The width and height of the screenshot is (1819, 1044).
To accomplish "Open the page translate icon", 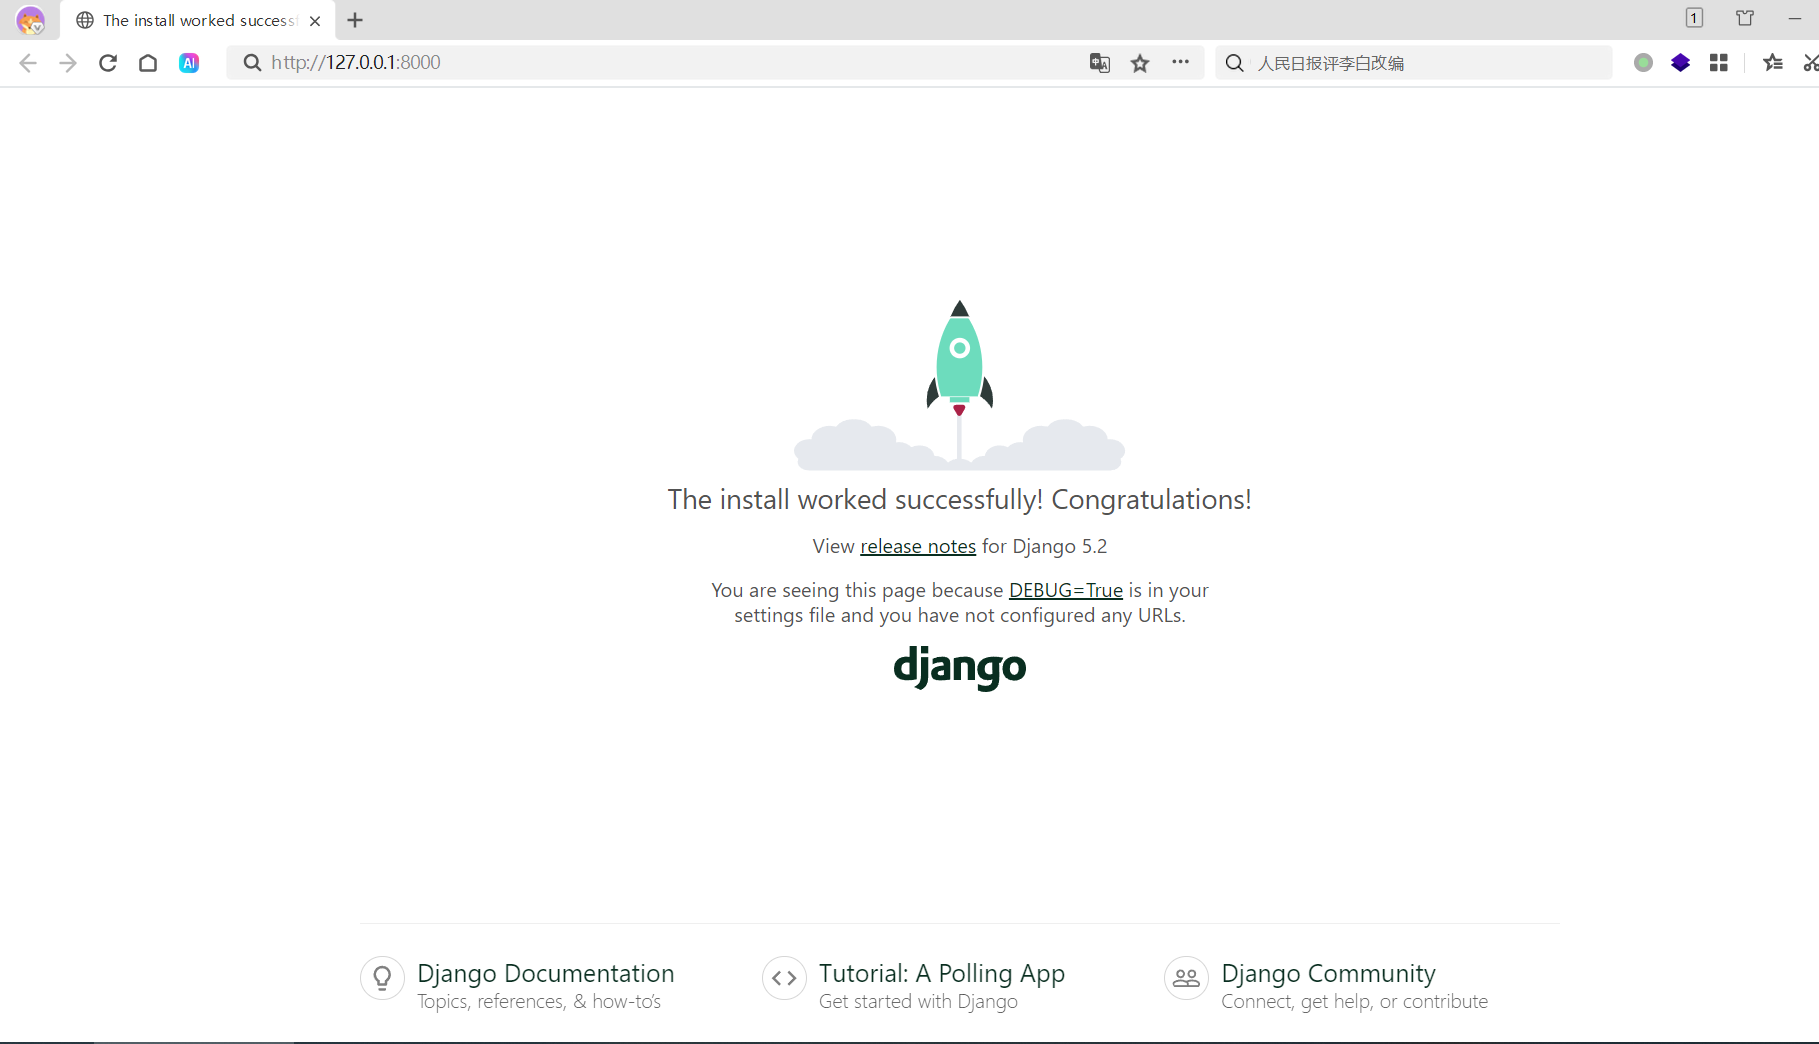I will pyautogui.click(x=1100, y=63).
